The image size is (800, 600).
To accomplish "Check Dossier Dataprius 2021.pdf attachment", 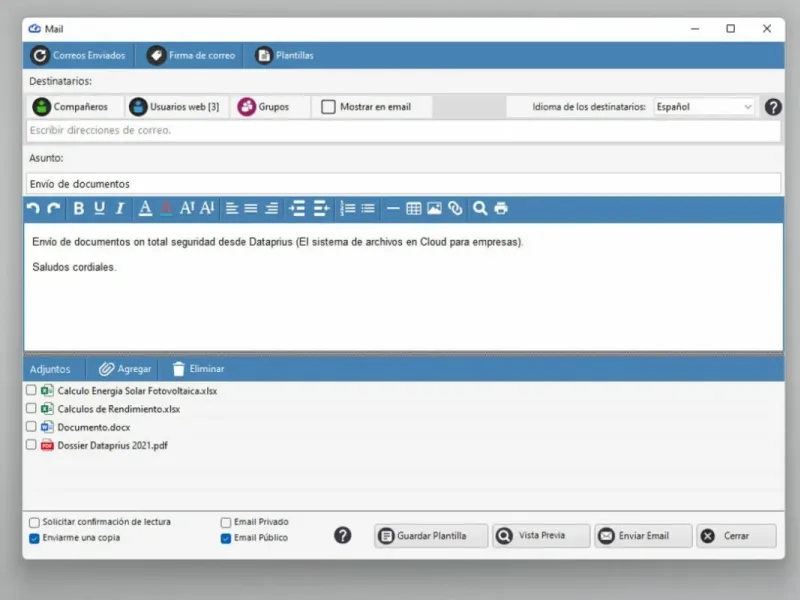I will (x=31, y=445).
